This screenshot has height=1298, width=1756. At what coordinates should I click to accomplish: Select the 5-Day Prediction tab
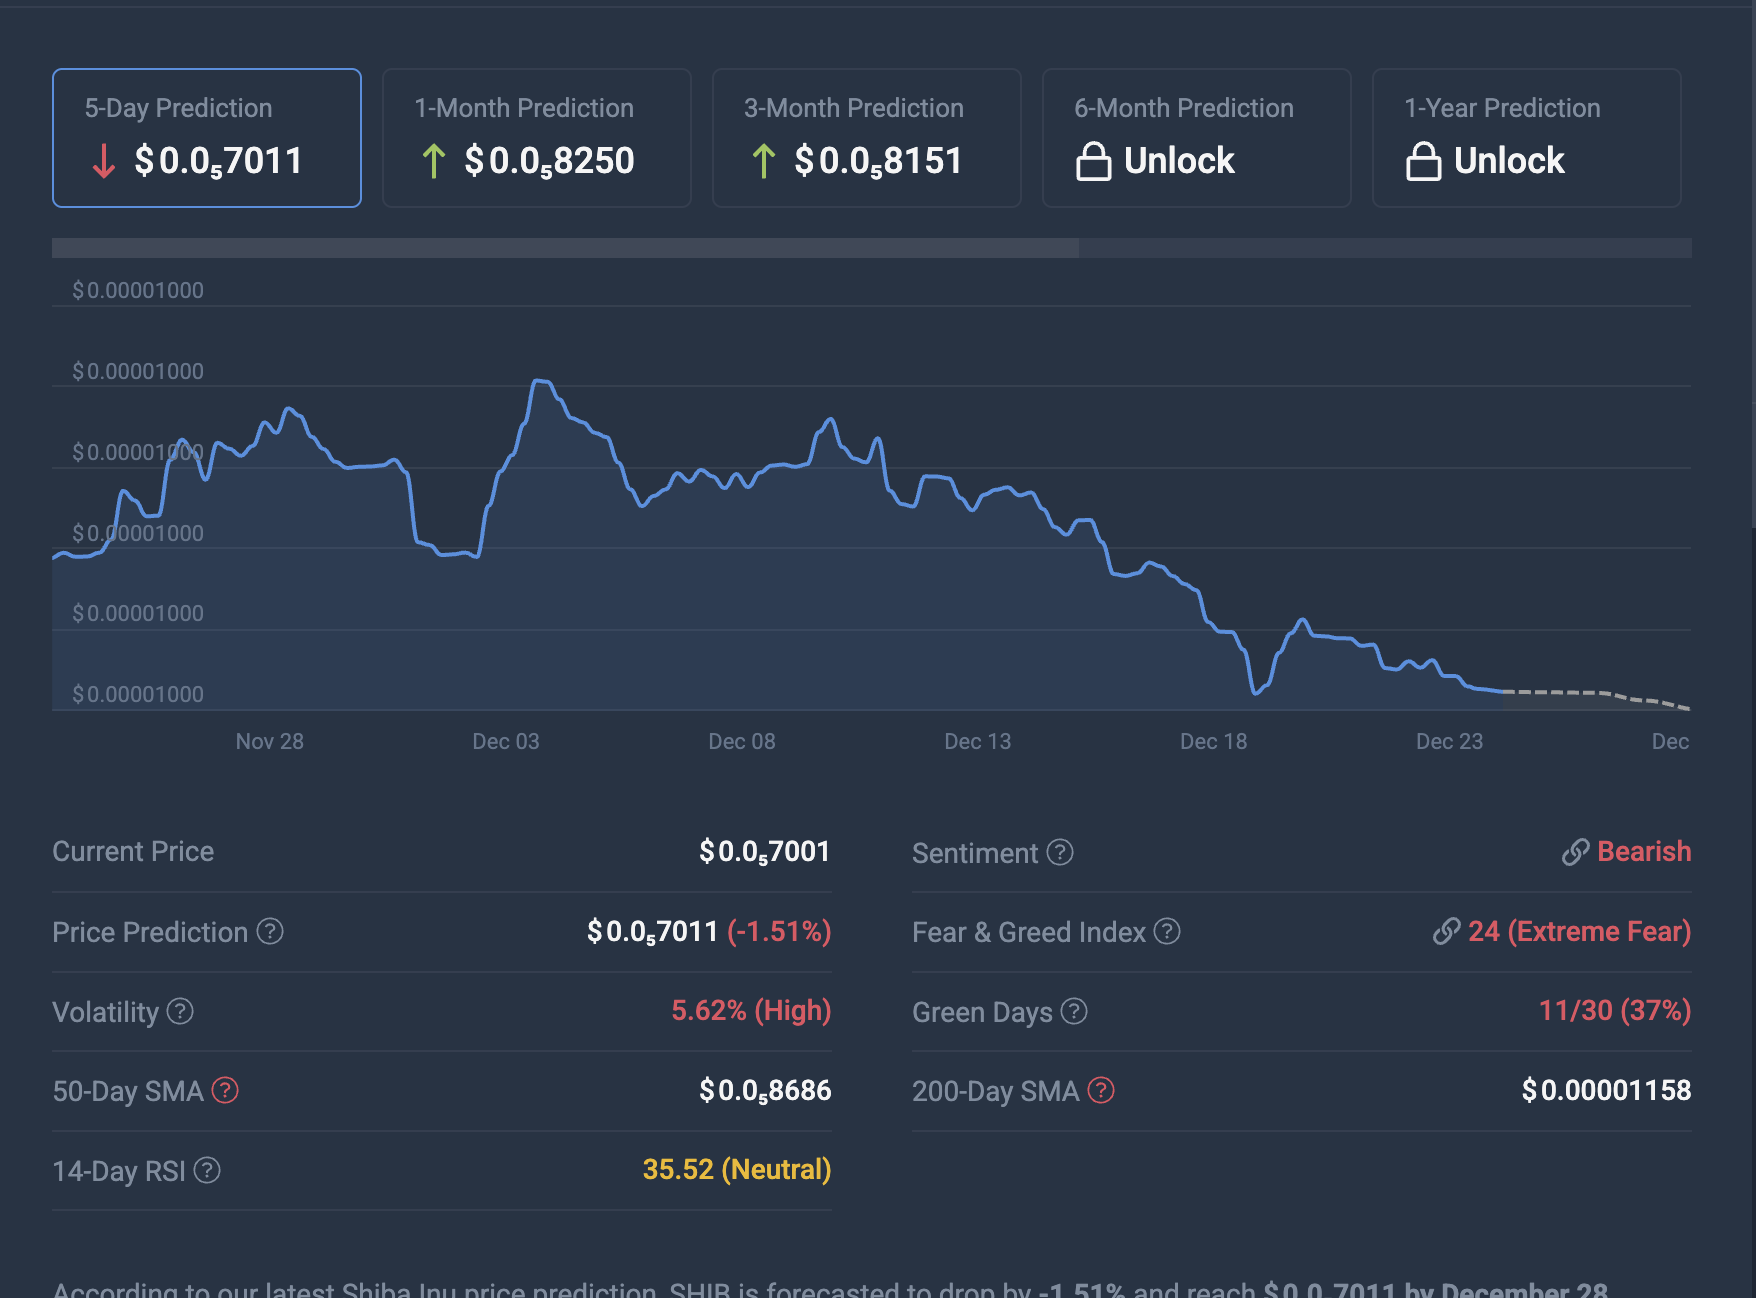206,137
